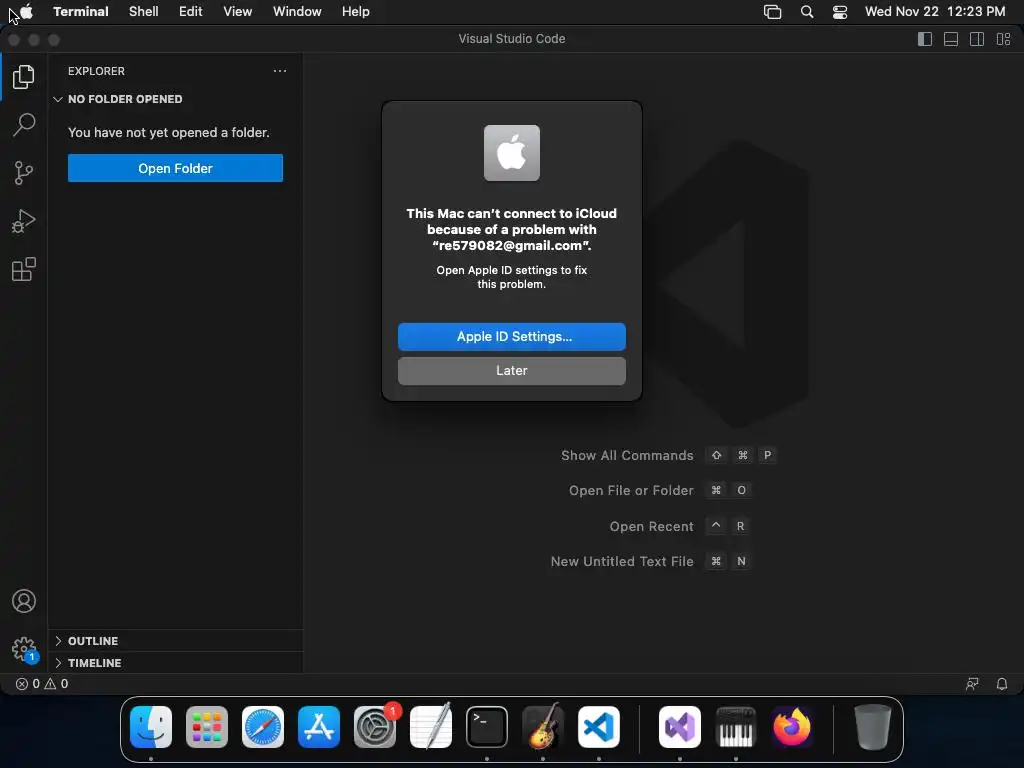The height and width of the screenshot is (768, 1024).
Task: Open the Apple menu
Action: pyautogui.click(x=27, y=12)
